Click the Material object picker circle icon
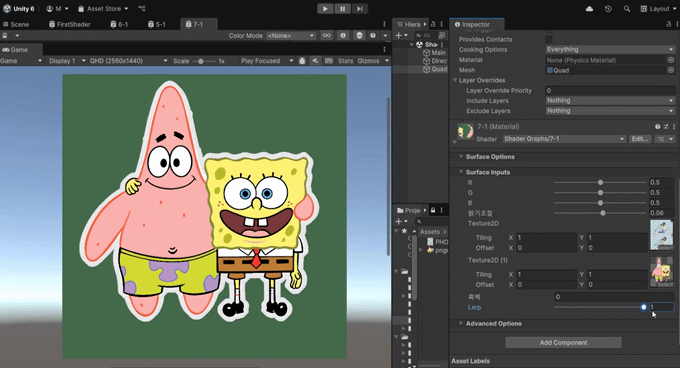This screenshot has width=680, height=368. pyautogui.click(x=671, y=60)
